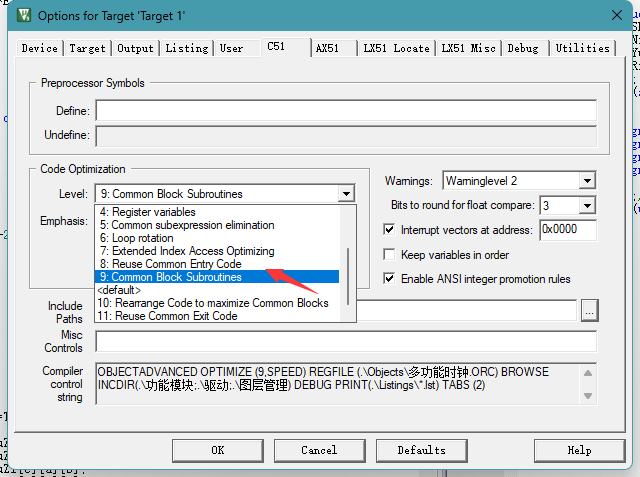
Task: Collapse the optimization Level dropdown arrow
Action: 346,193
